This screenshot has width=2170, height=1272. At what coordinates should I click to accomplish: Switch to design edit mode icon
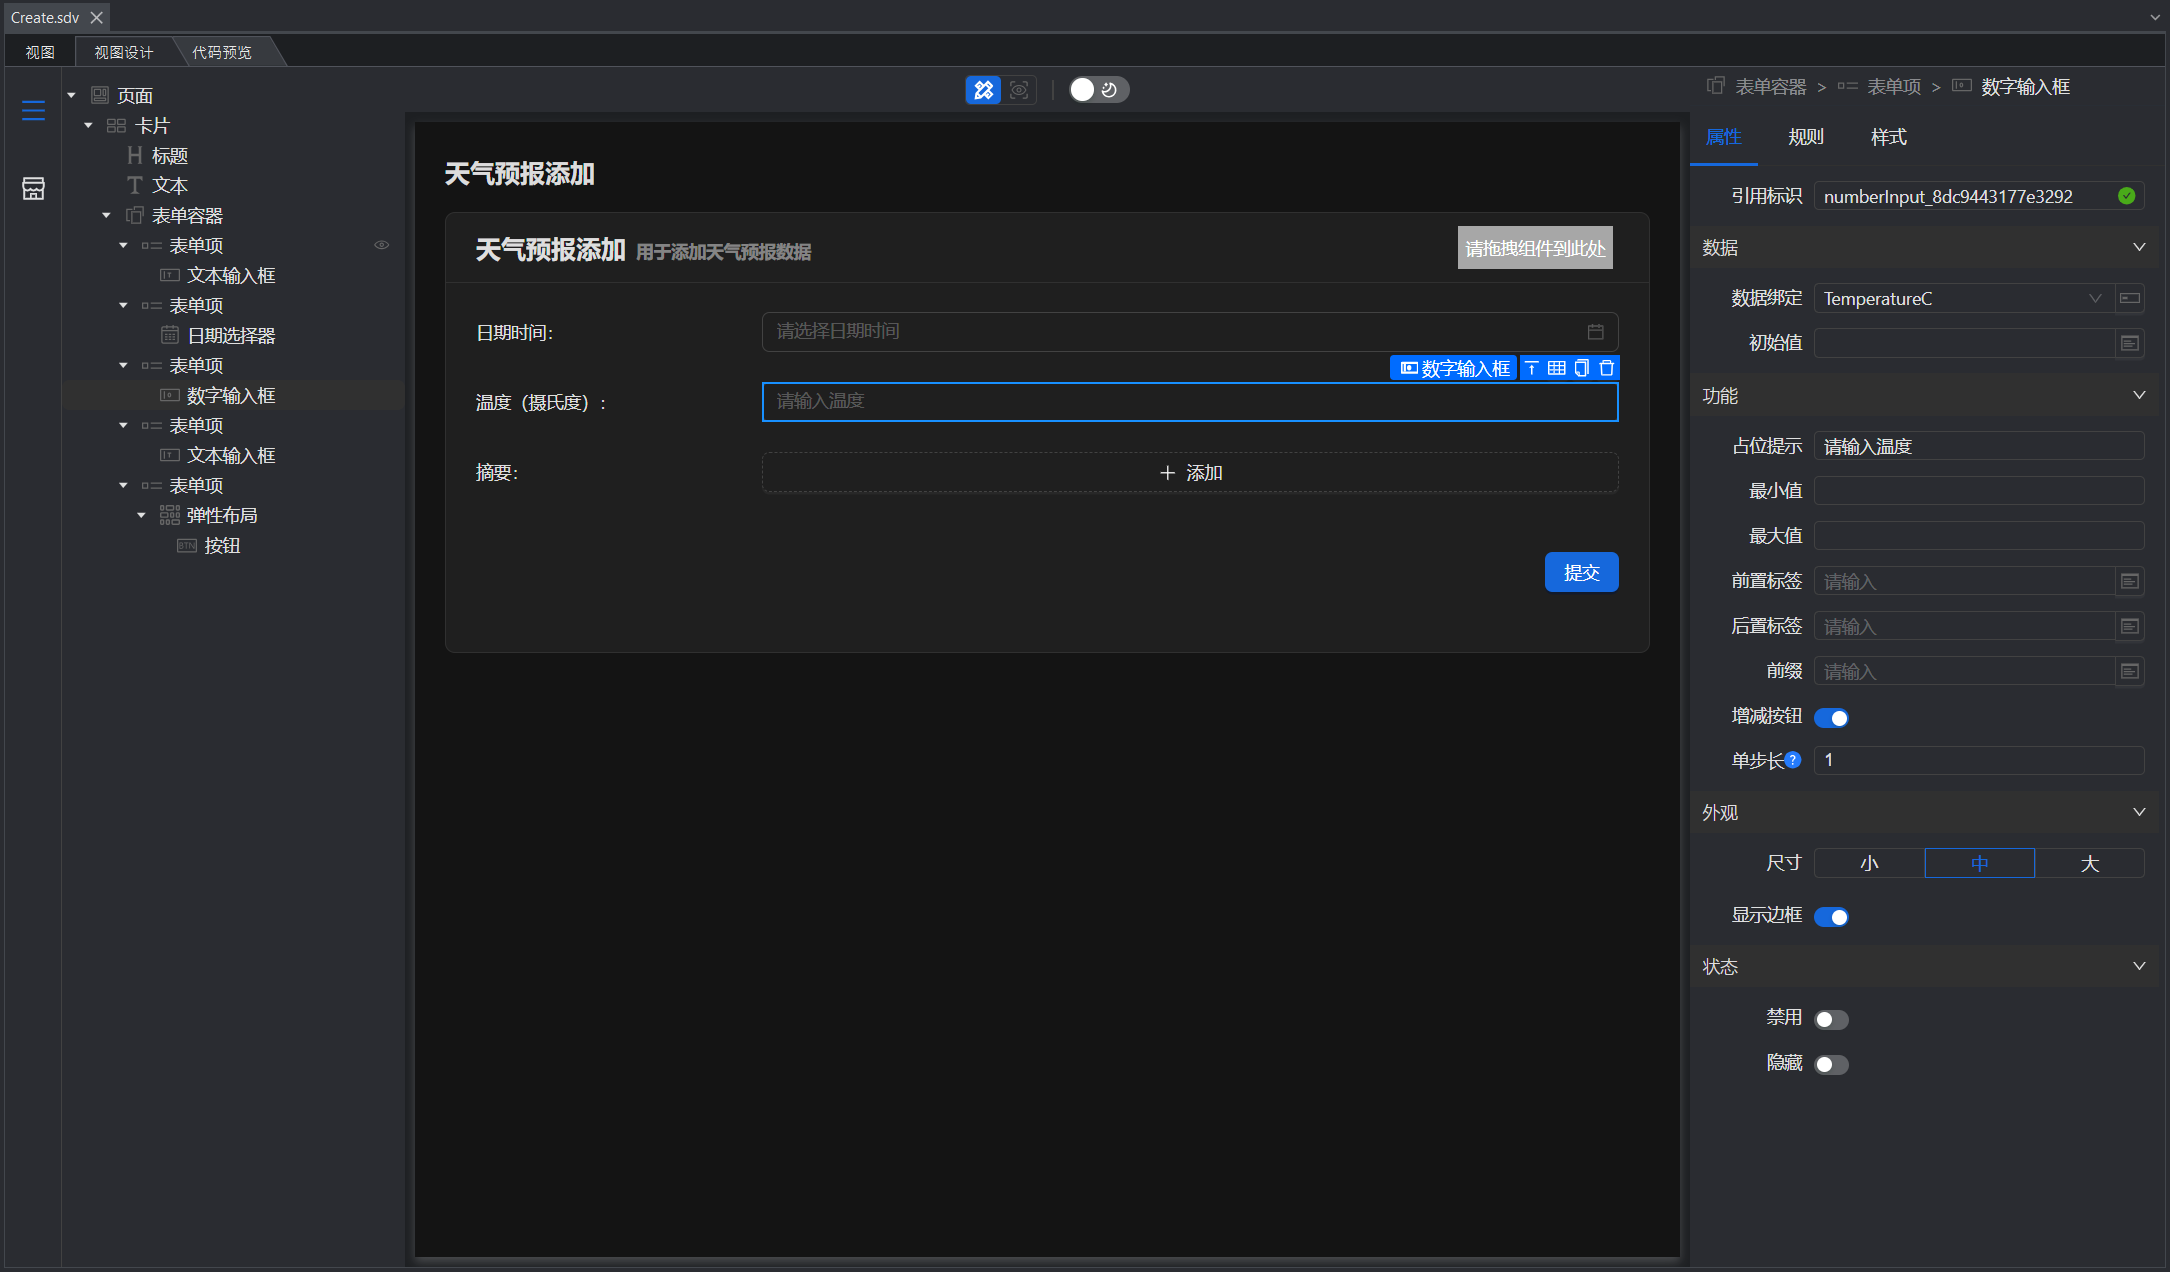coord(983,90)
